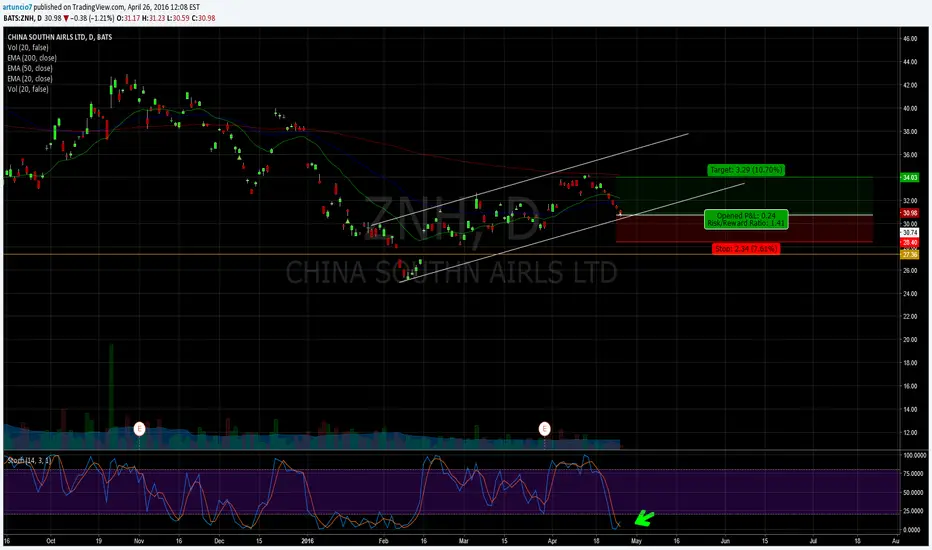Viewport: 932px width, 550px height.
Task: Click the red 30.98 last price tag
Action: click(909, 213)
